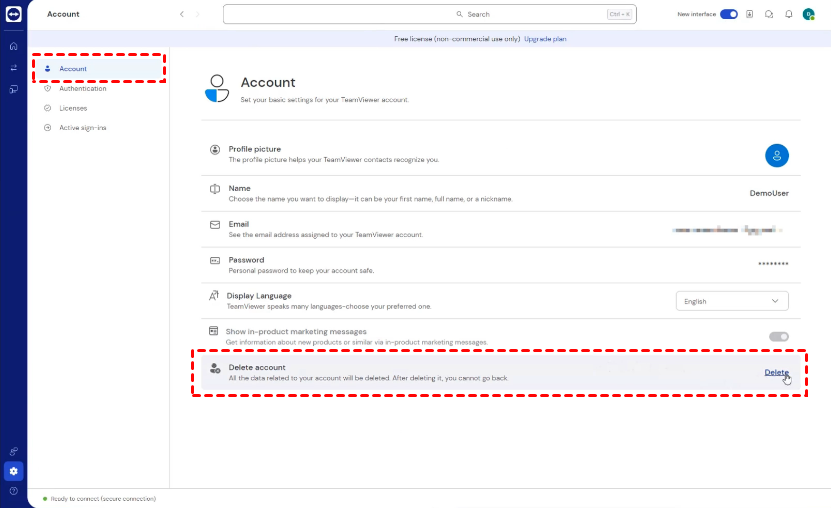Open Authentication settings
Image resolution: width=831 pixels, height=508 pixels.
pyautogui.click(x=82, y=88)
